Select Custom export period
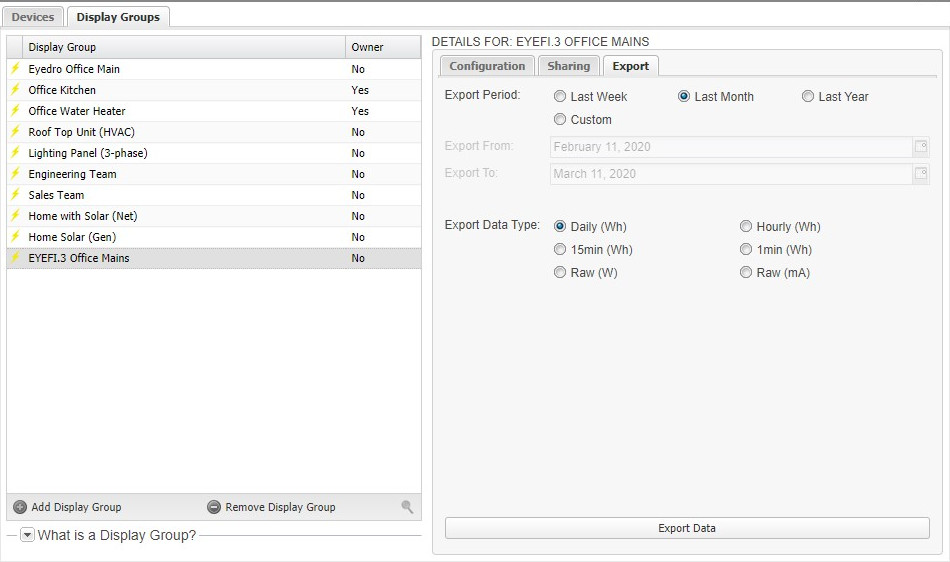Viewport: 950px width, 562px height. click(560, 119)
